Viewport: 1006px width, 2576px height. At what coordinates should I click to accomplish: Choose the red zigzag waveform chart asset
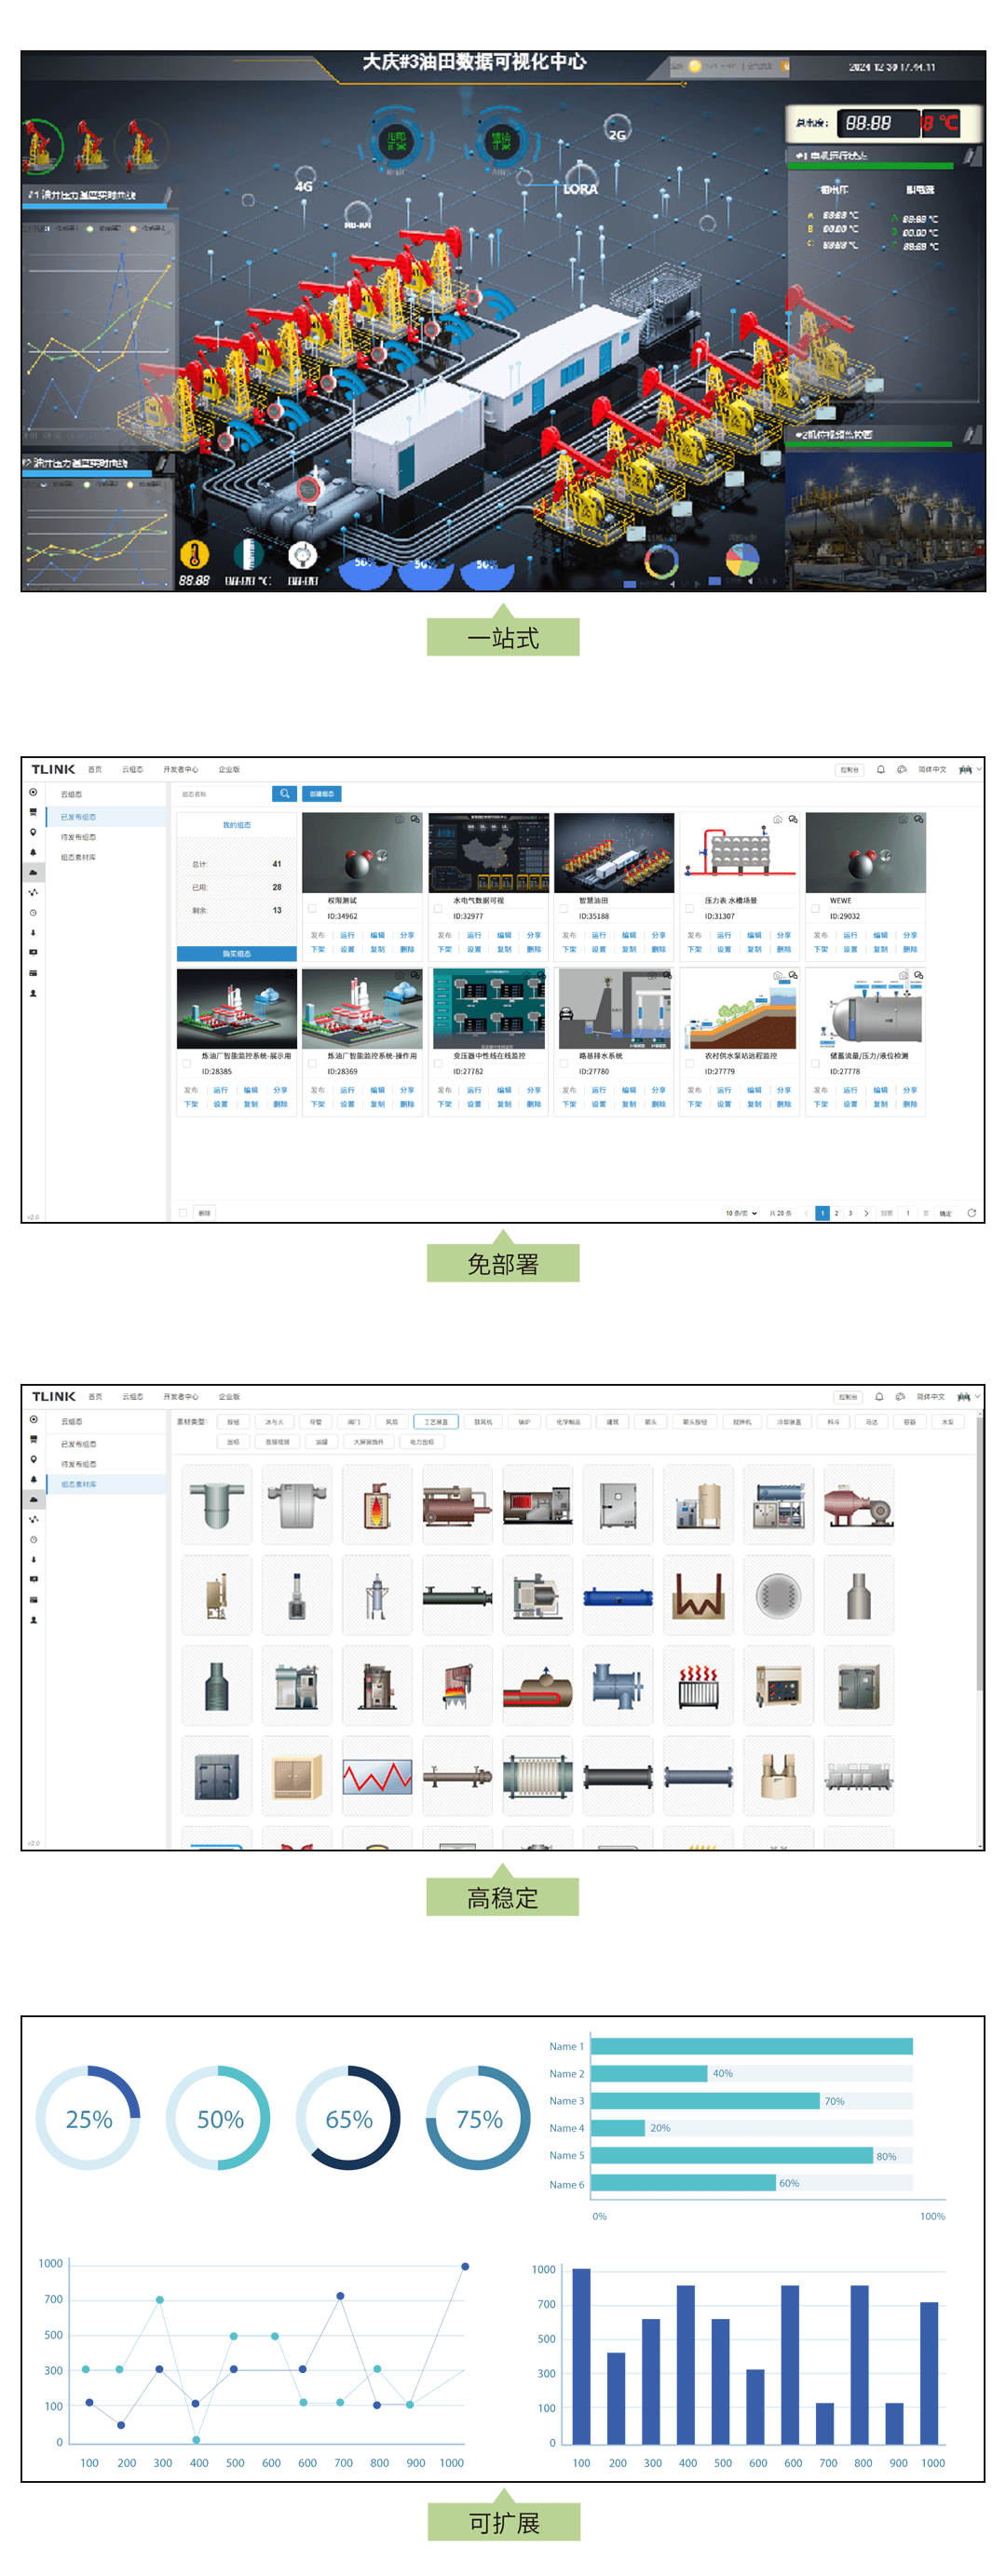(377, 1777)
